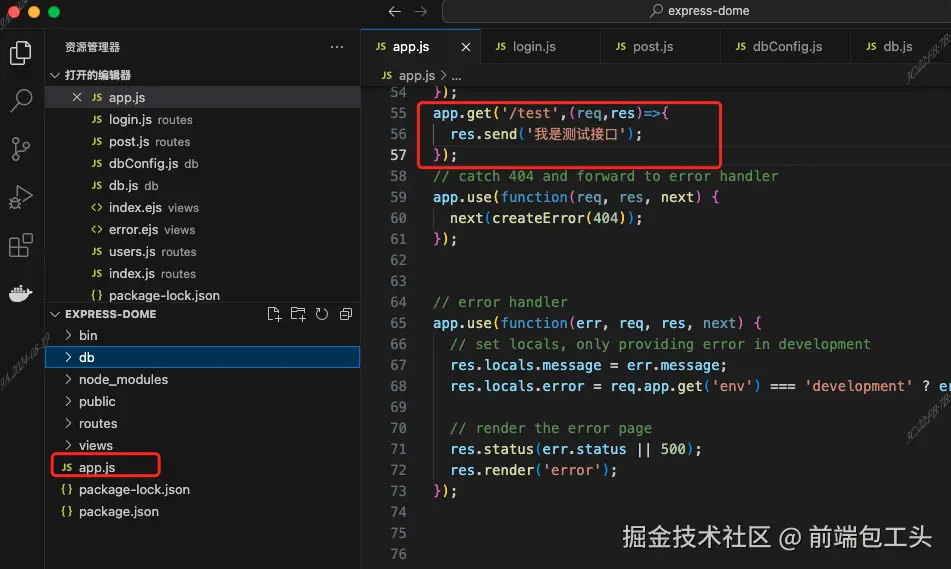Expand the public folder
Viewport: 951px width, 569px height.
(x=203, y=401)
